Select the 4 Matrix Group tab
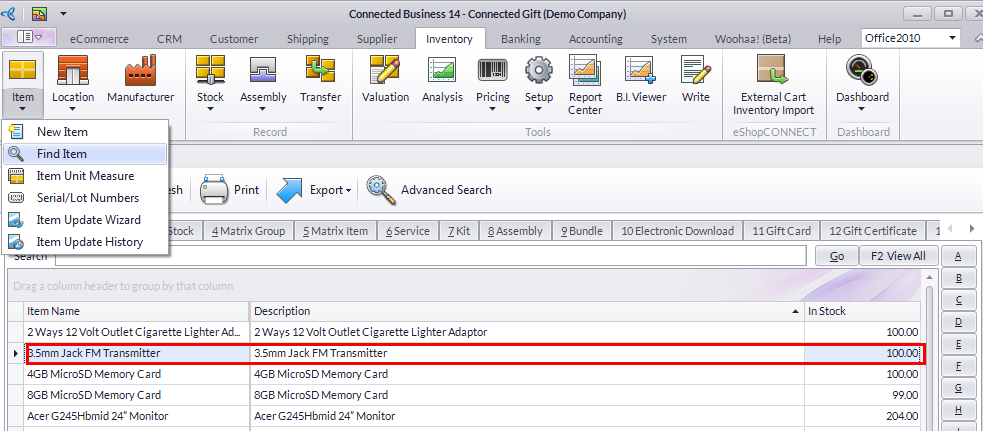Viewport: 983px width, 431px height. tap(248, 231)
